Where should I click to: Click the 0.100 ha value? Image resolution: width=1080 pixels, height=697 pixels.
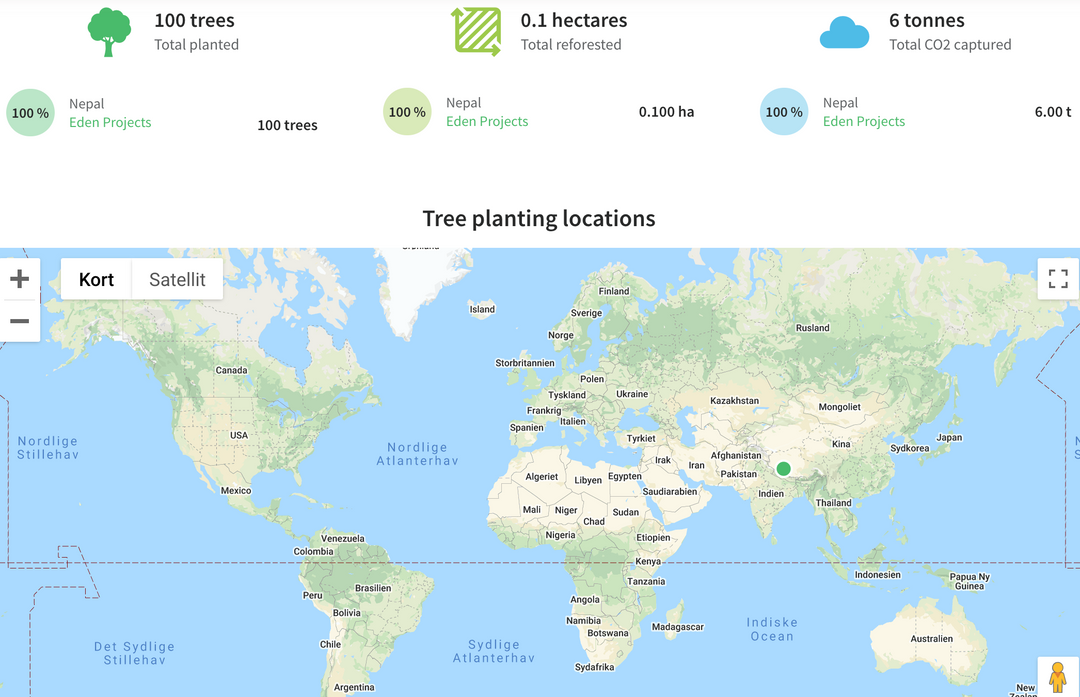pyautogui.click(x=666, y=111)
